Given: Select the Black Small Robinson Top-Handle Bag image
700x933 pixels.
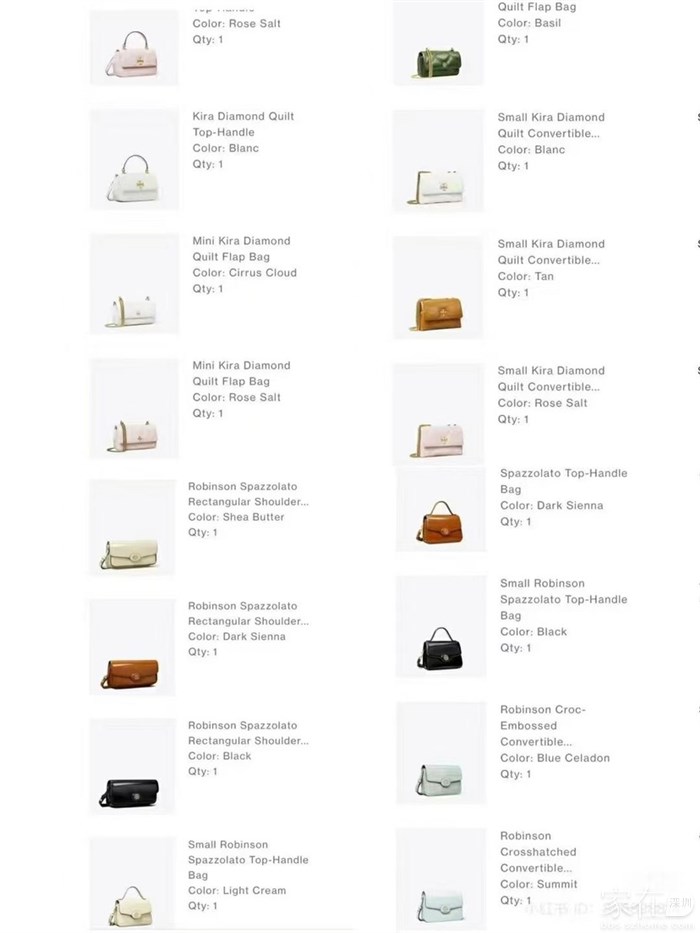Looking at the screenshot, I should (441, 627).
